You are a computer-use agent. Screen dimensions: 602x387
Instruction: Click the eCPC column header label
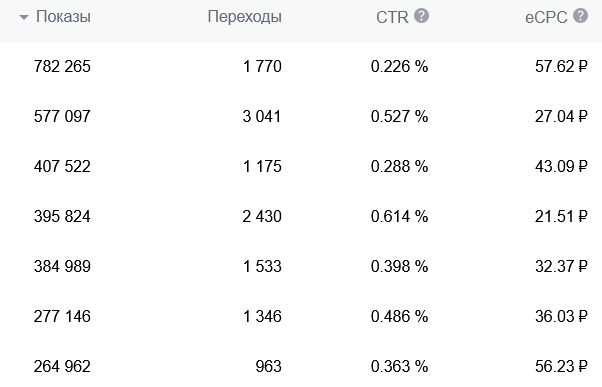[x=546, y=17]
